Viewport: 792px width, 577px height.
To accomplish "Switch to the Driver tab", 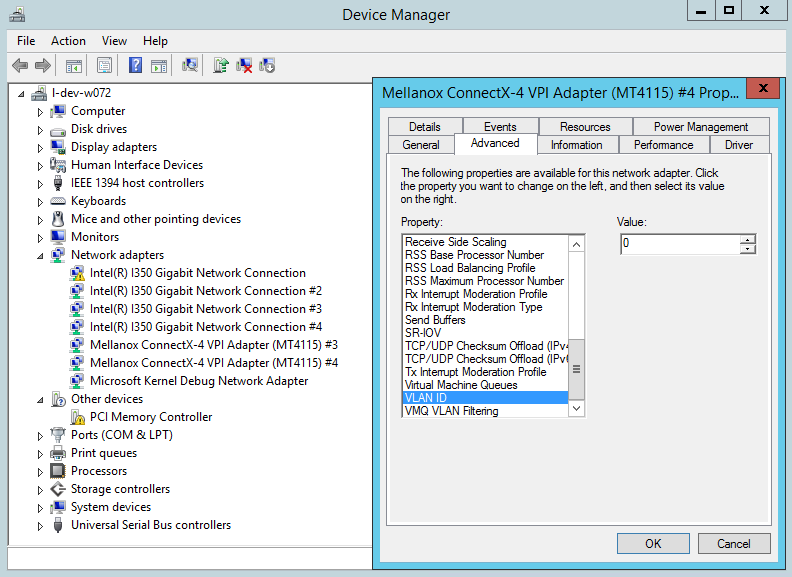I will tap(739, 145).
